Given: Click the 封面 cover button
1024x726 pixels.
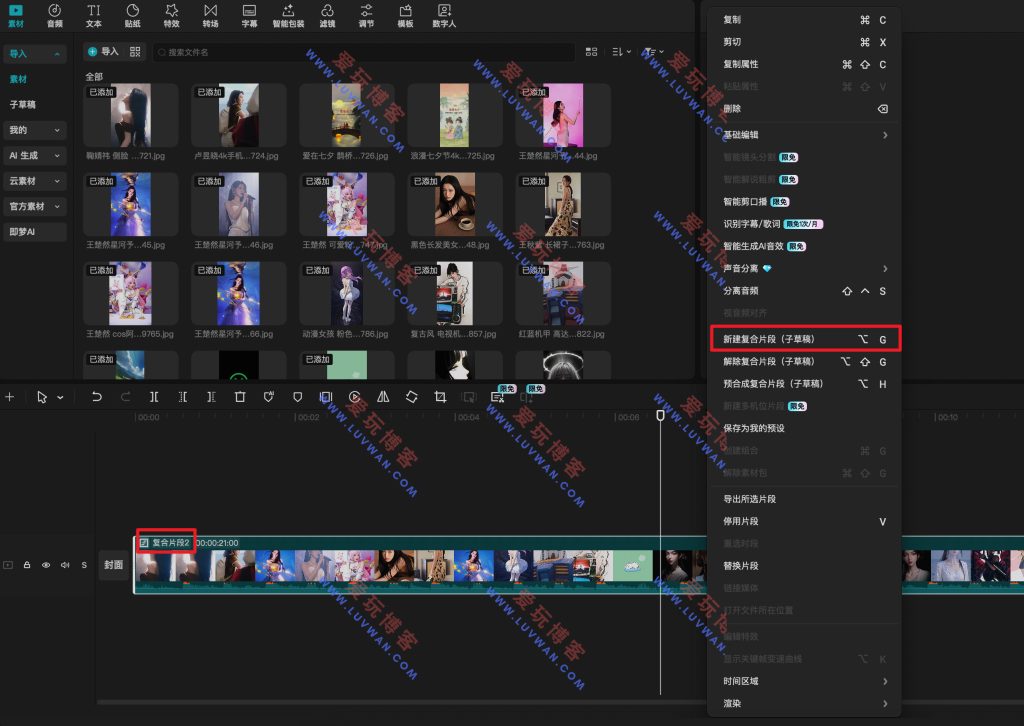Looking at the screenshot, I should [x=114, y=565].
